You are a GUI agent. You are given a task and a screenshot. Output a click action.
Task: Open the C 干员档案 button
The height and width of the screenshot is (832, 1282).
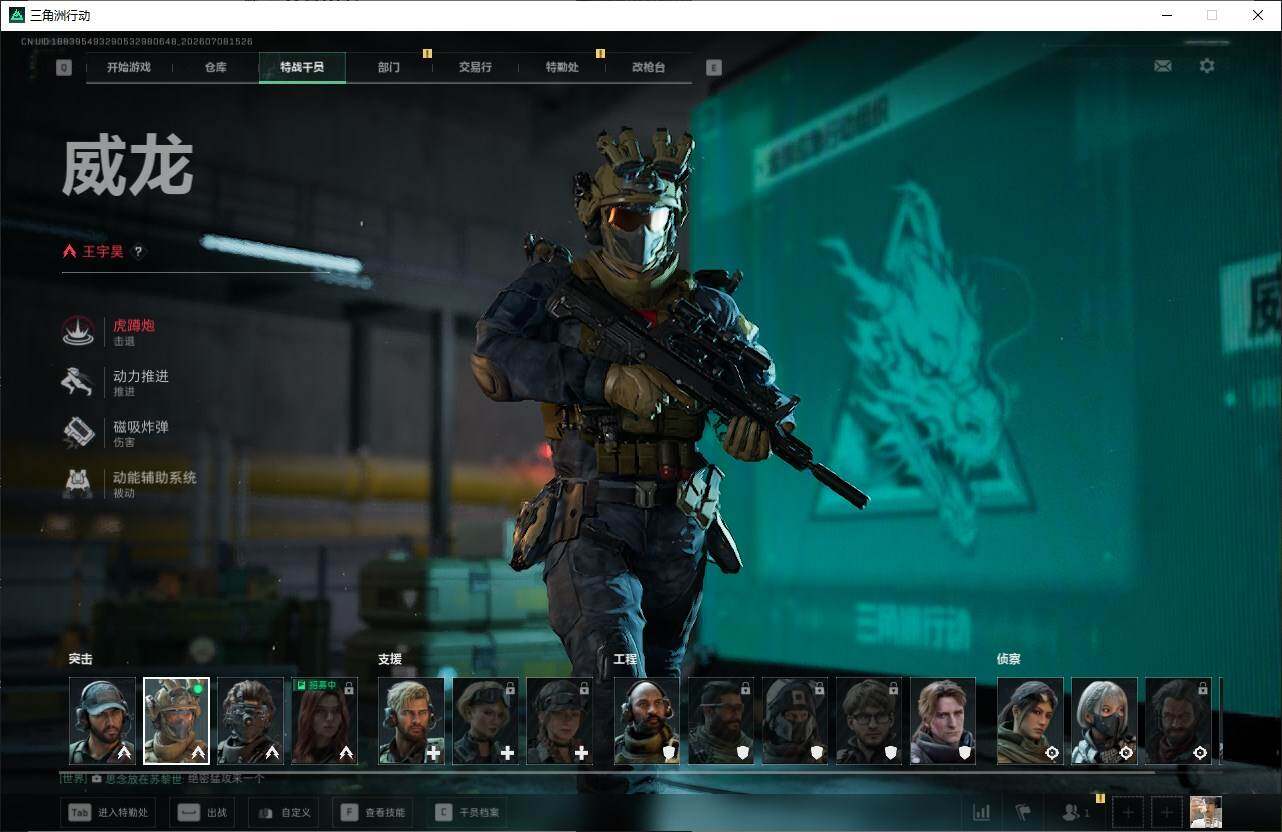click(467, 812)
